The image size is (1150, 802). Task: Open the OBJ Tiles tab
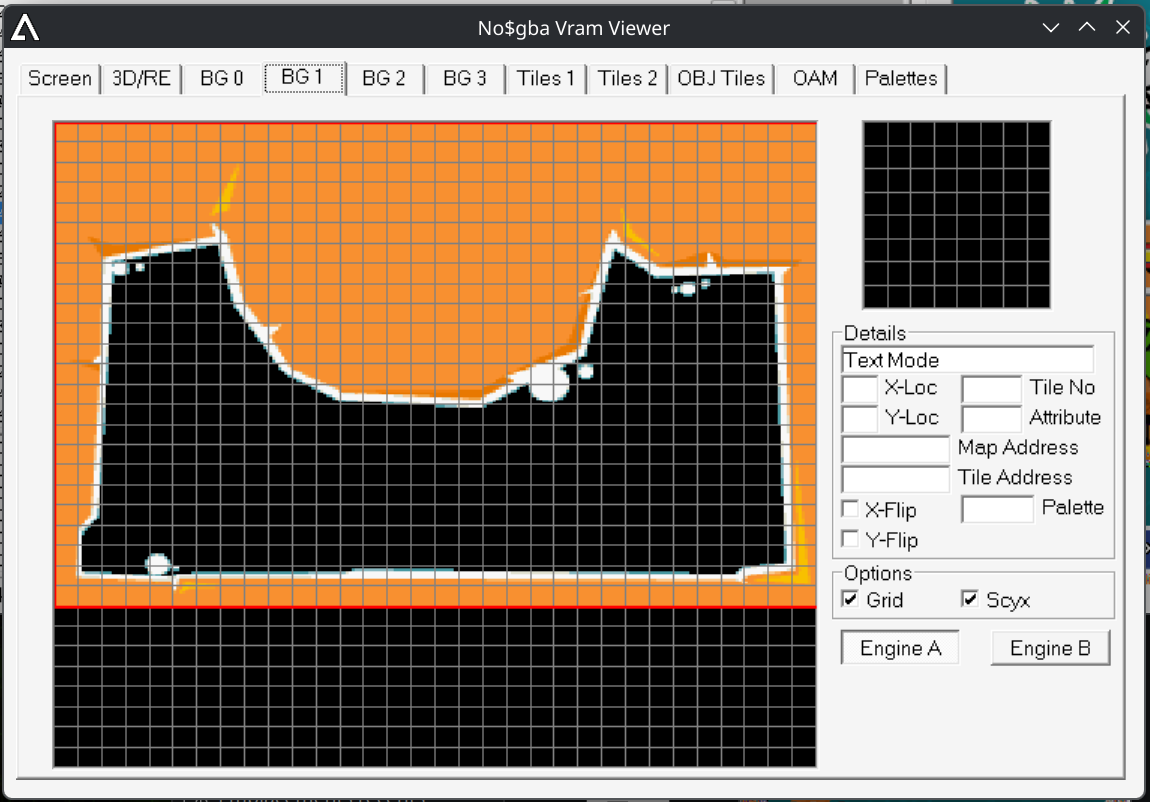pos(721,79)
